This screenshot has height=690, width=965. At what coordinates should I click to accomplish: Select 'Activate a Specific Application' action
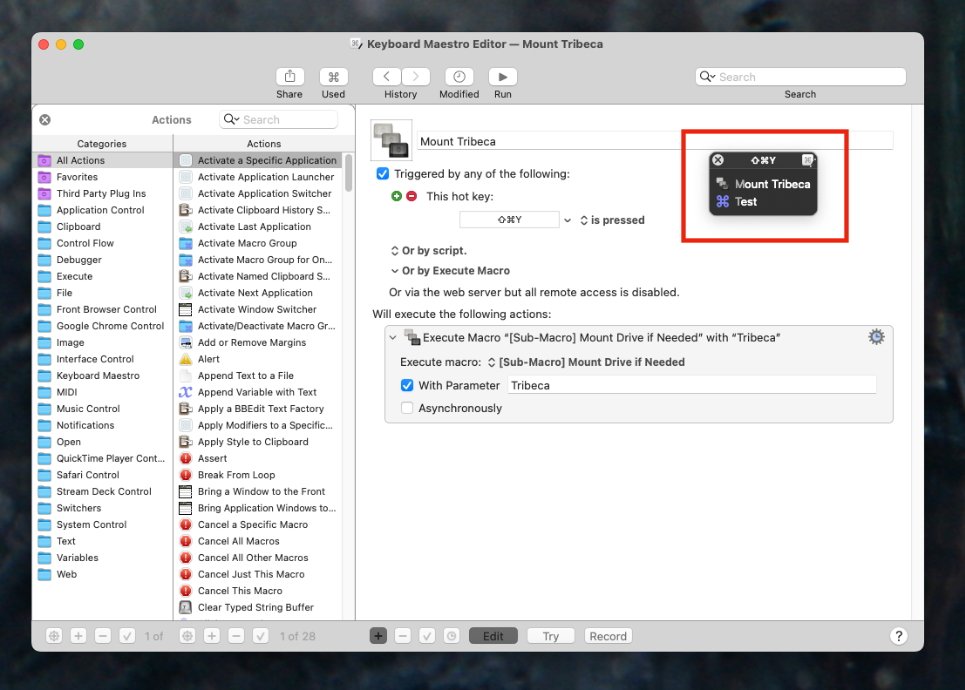coord(258,160)
